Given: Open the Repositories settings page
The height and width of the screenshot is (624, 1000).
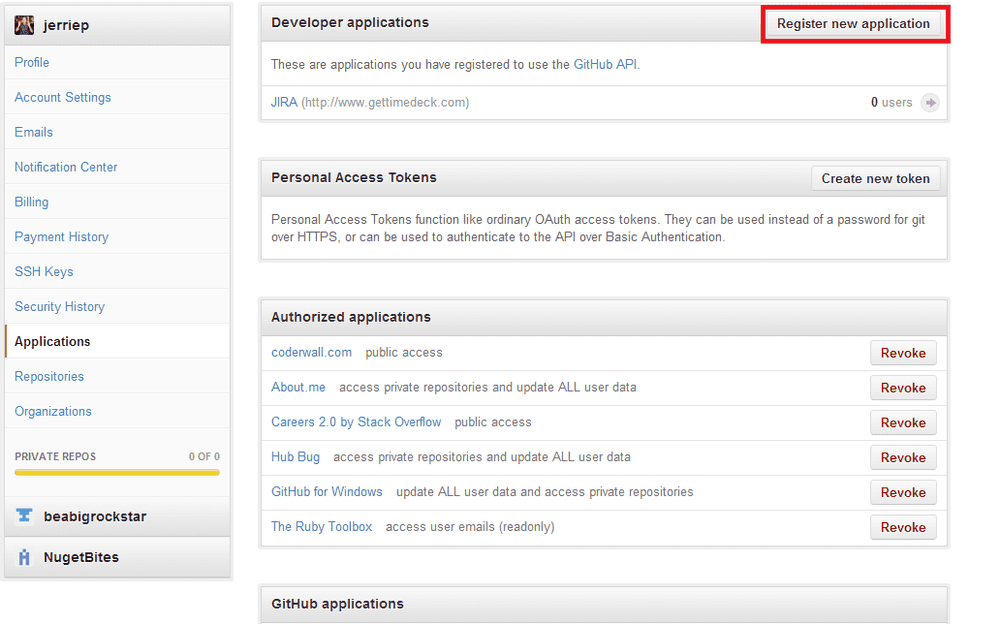Looking at the screenshot, I should (x=49, y=377).
